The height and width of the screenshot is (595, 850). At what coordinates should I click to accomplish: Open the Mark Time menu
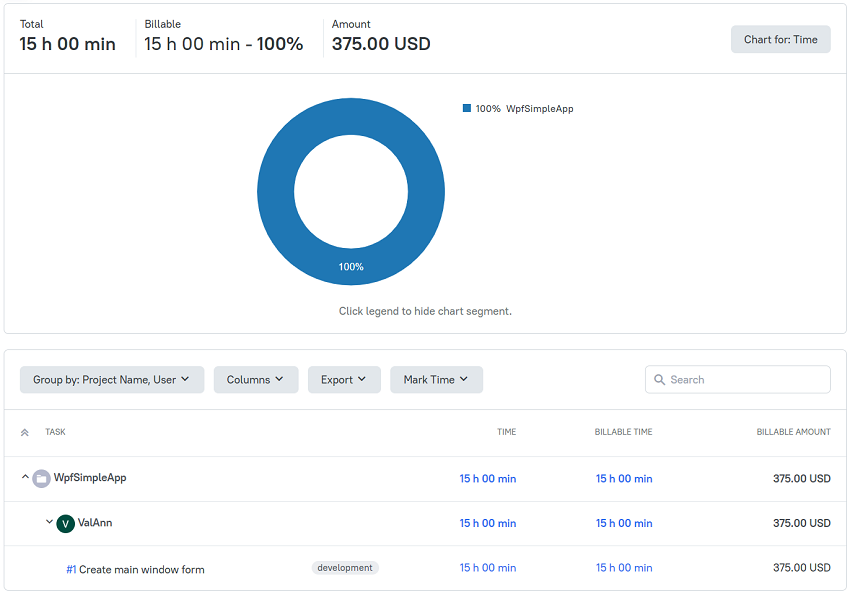[x=436, y=379]
